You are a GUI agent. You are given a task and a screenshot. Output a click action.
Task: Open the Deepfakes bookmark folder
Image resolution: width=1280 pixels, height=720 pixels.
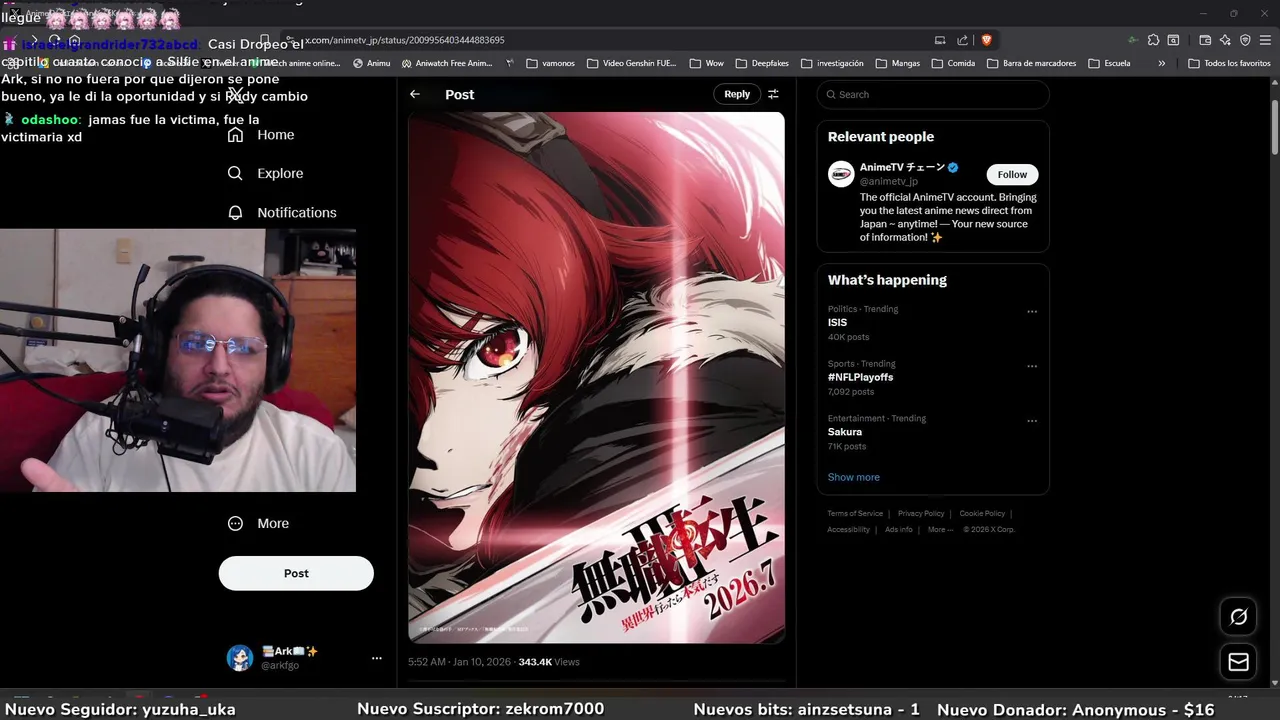762,63
